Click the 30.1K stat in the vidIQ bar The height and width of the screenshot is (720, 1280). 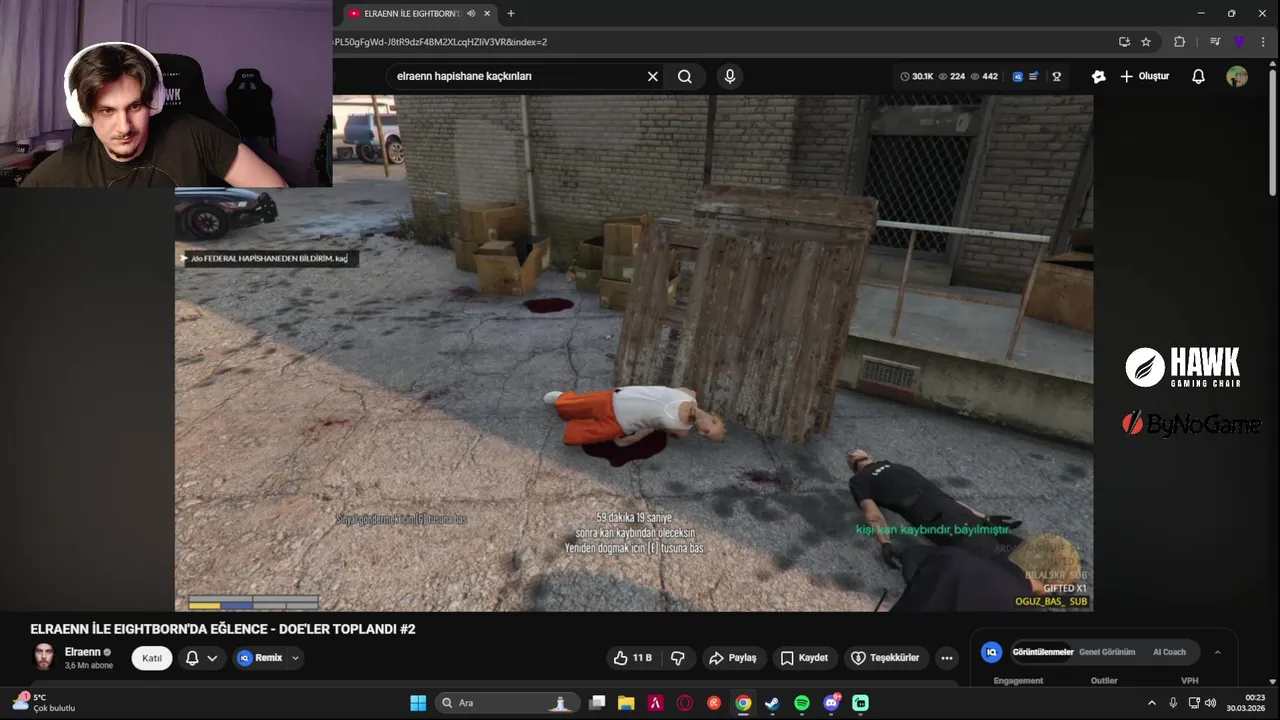pos(916,76)
